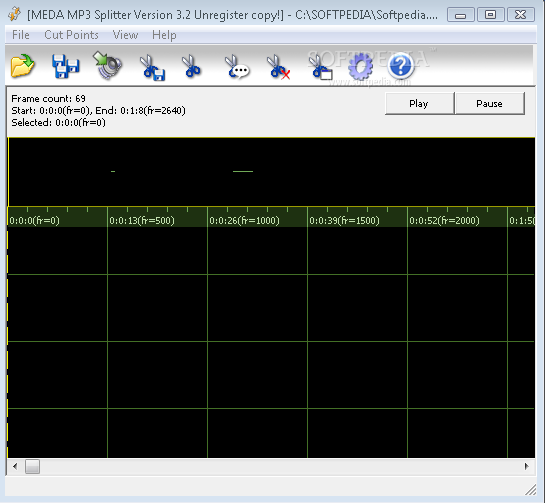The width and height of the screenshot is (545, 503).
Task: Open the Help menu
Action: pos(164,35)
